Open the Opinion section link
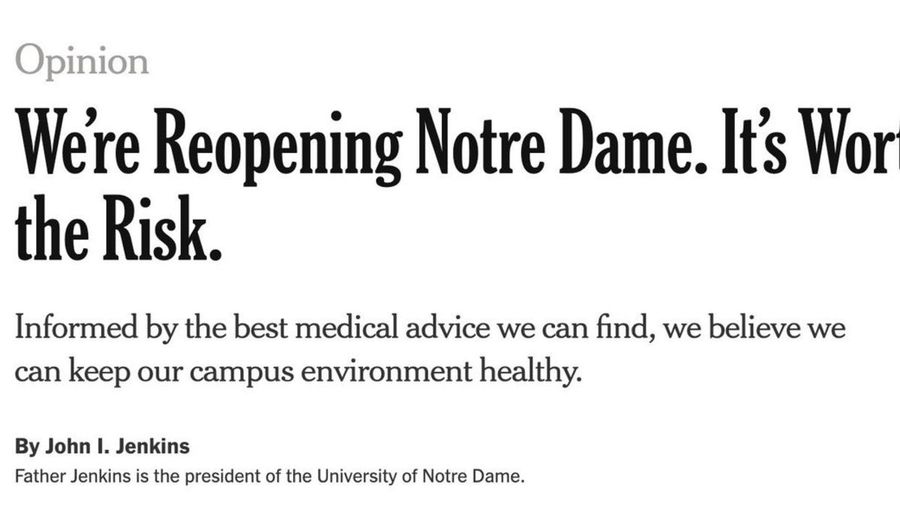The width and height of the screenshot is (900, 506). pyautogui.click(x=82, y=62)
